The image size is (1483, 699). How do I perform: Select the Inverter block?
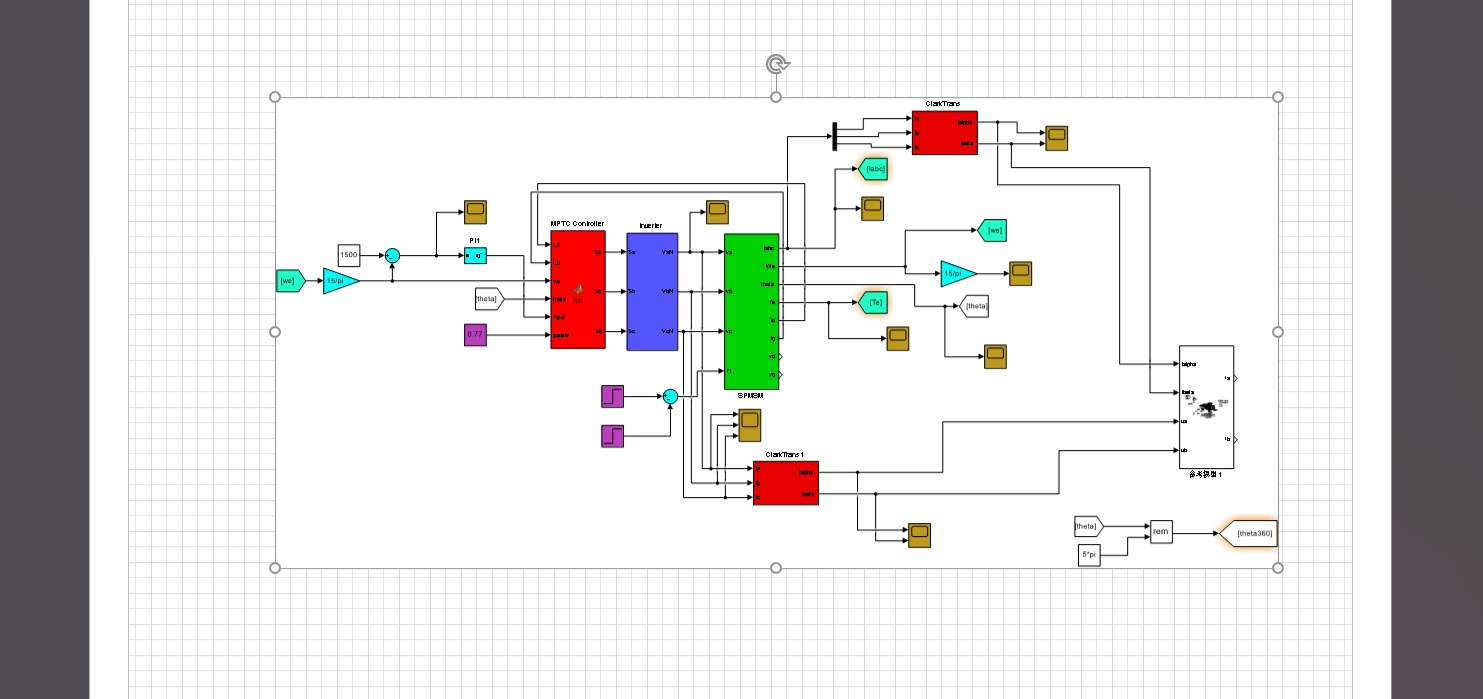(652, 290)
